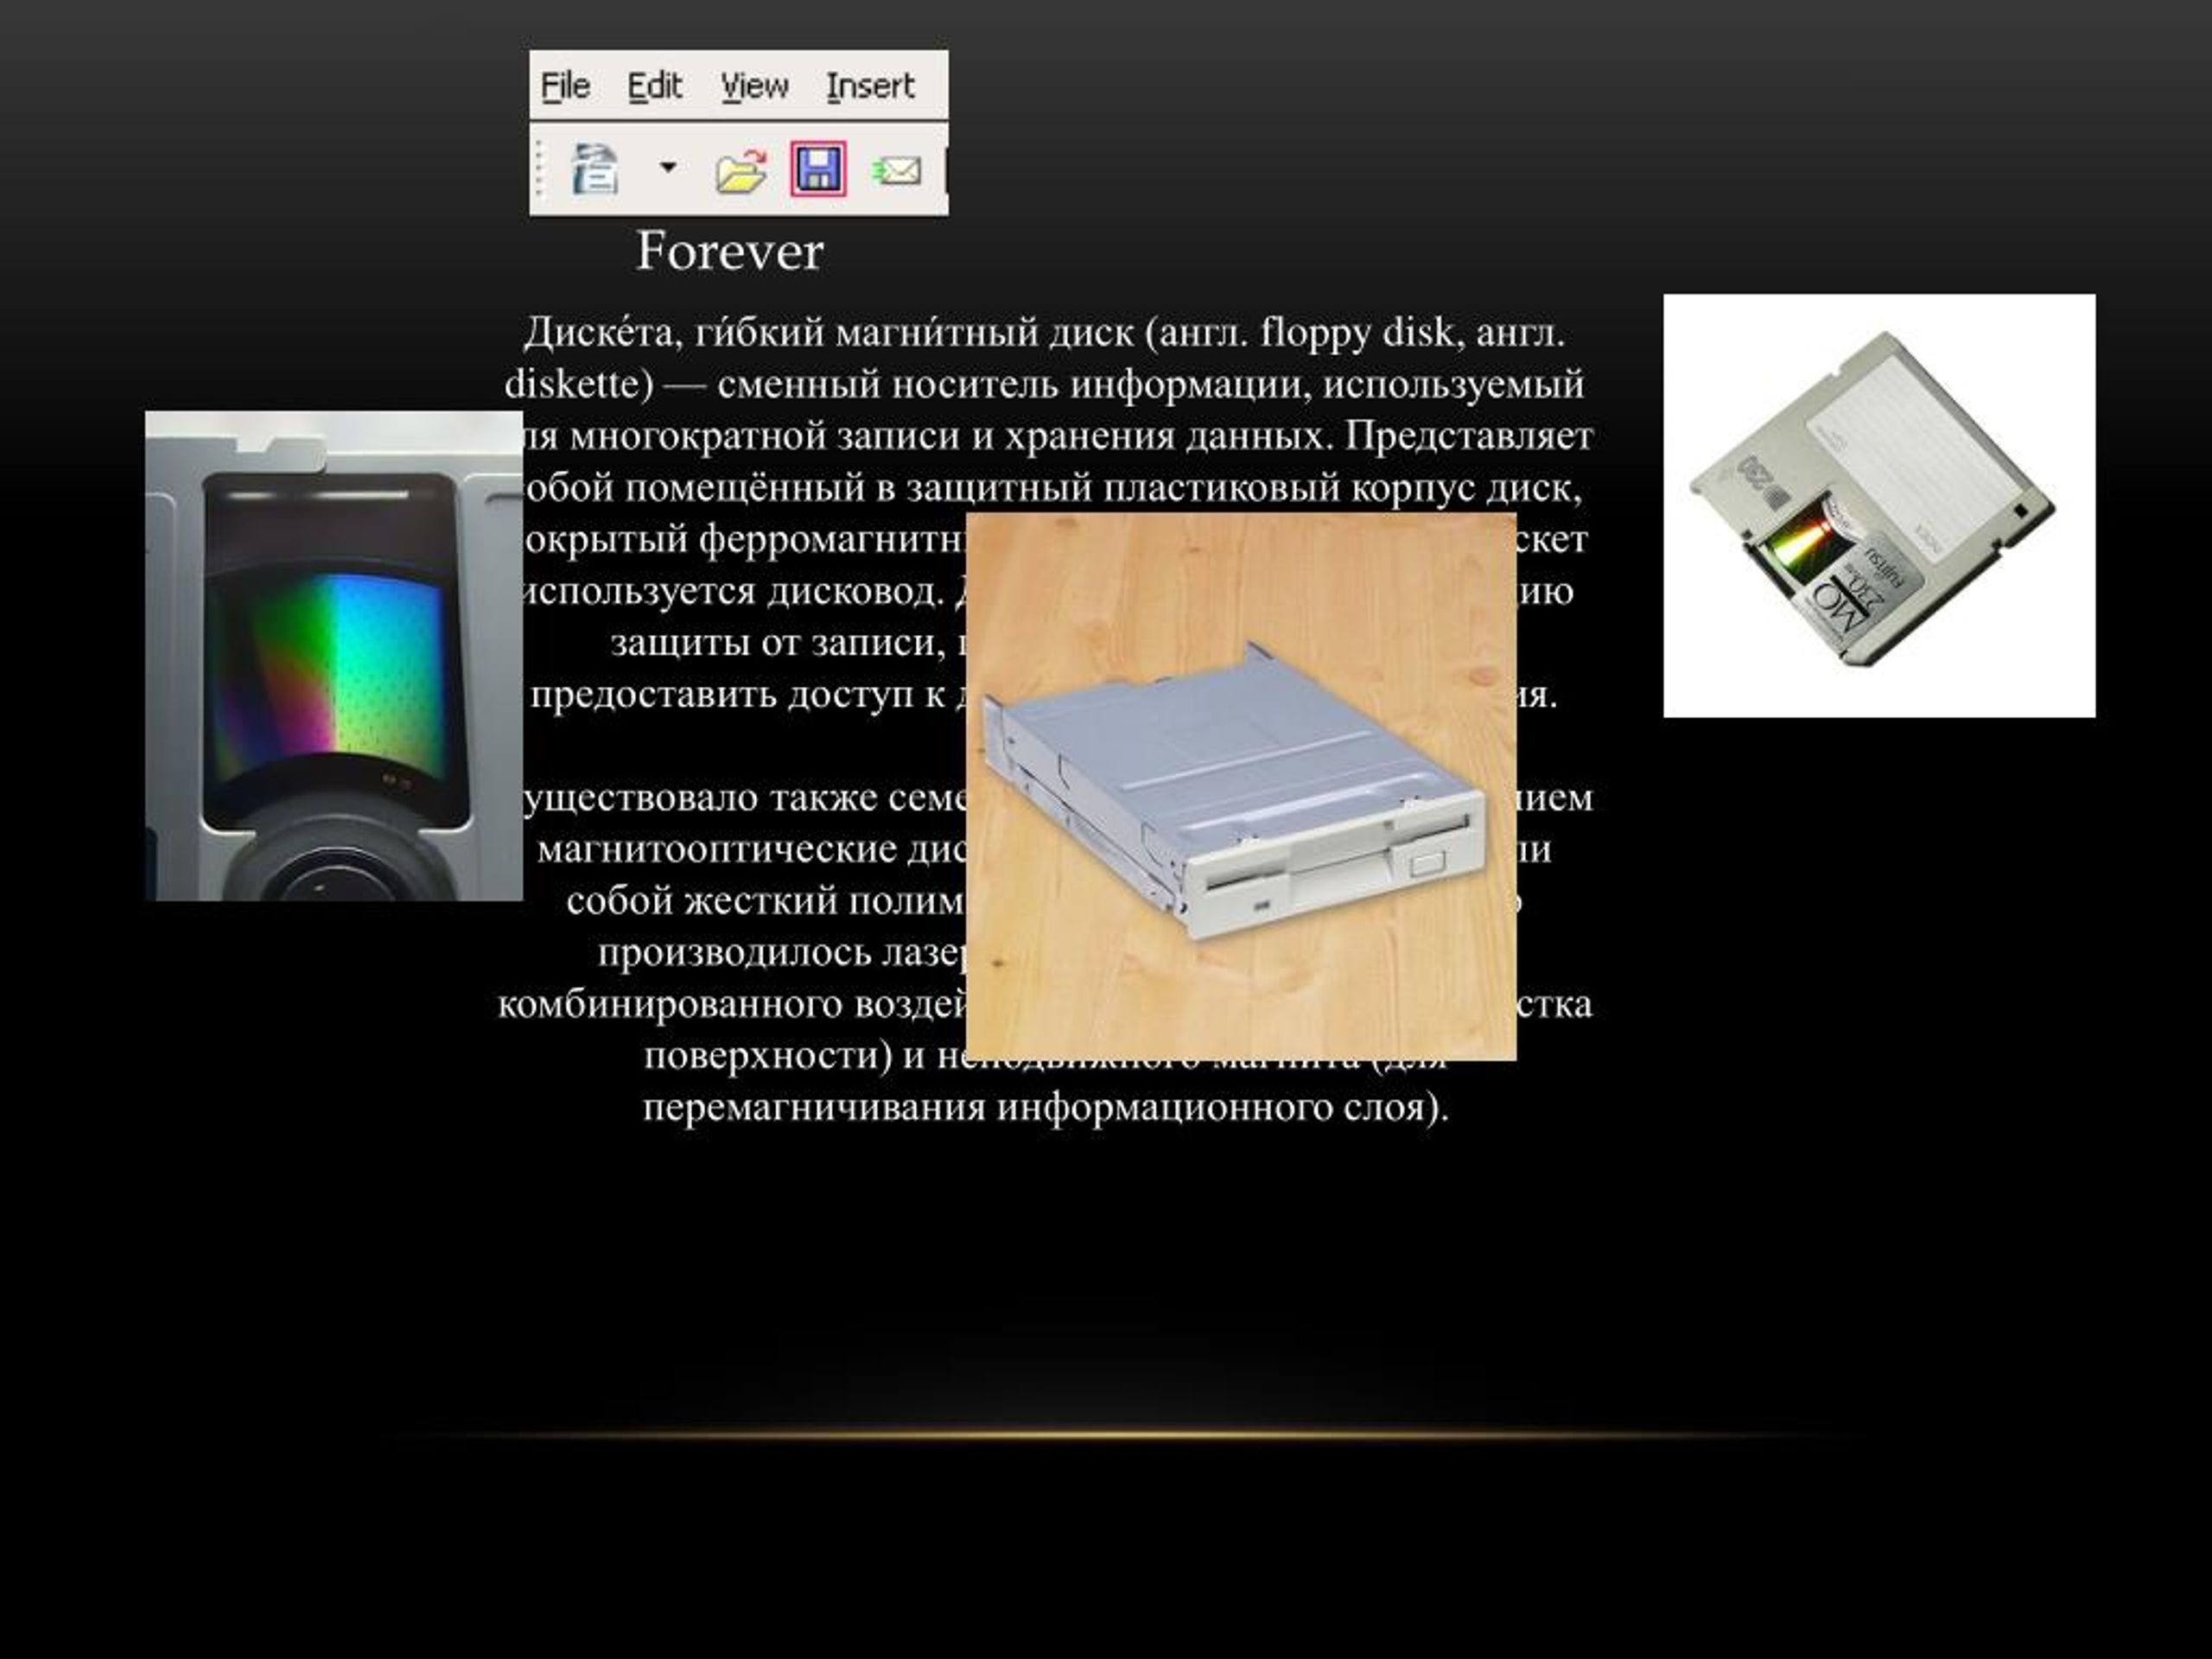Click the word 'Дискета' at paragraph start
Screen dimensions: 2212x1659
point(598,332)
